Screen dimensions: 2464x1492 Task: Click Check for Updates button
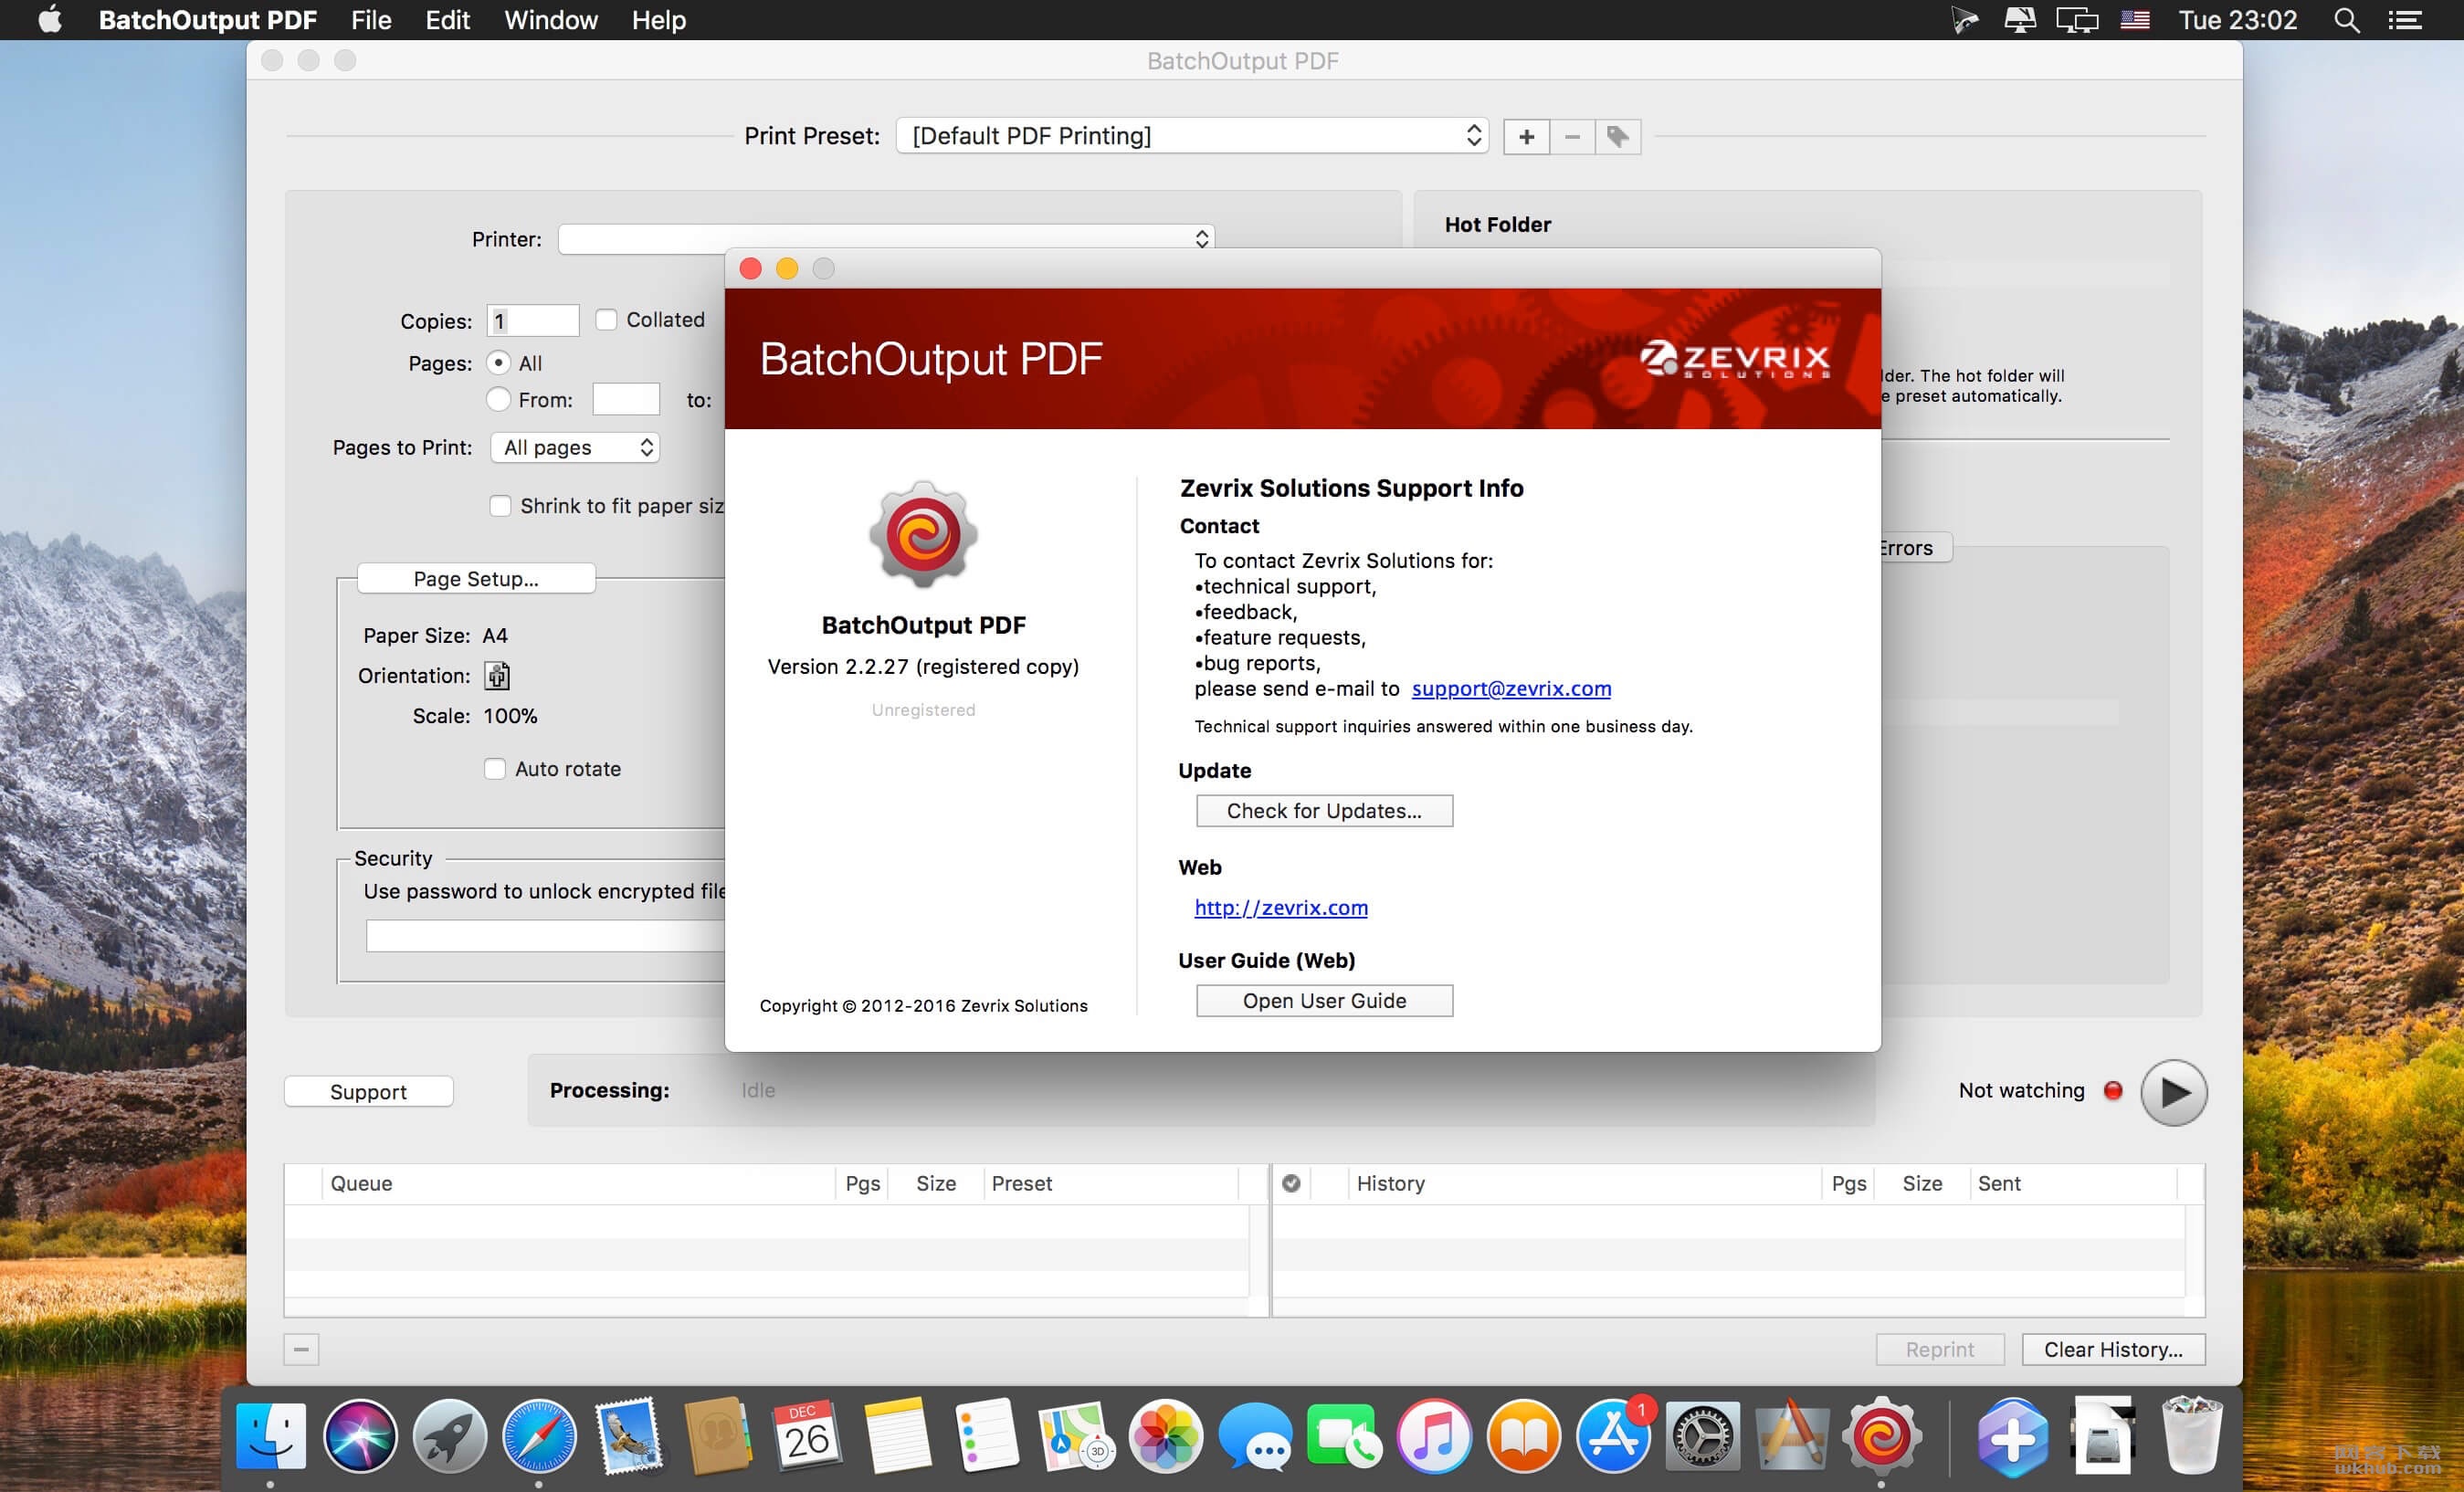pyautogui.click(x=1324, y=811)
